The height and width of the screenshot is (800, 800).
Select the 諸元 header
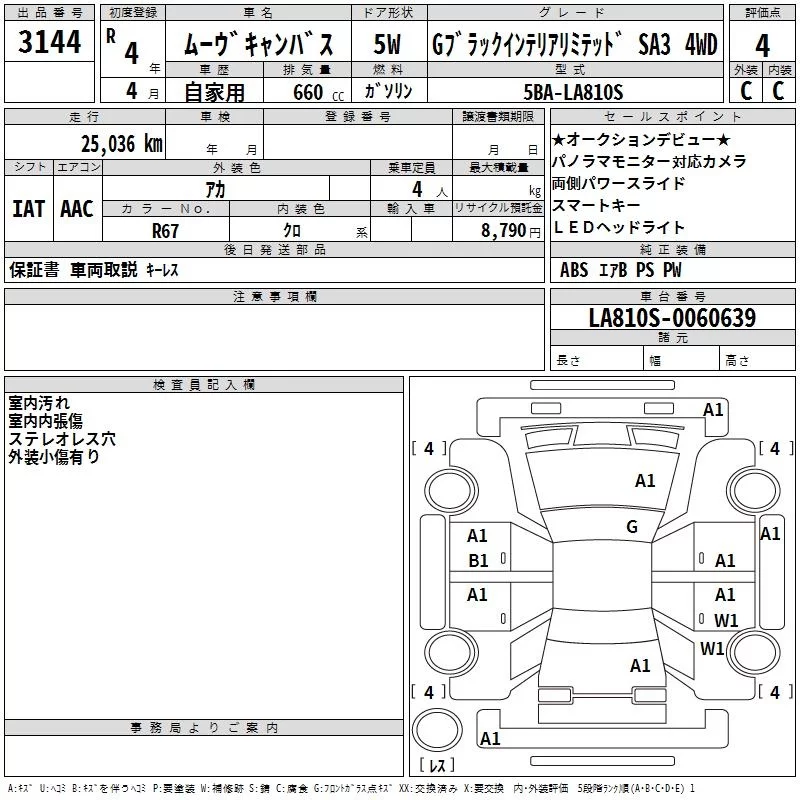(x=672, y=337)
